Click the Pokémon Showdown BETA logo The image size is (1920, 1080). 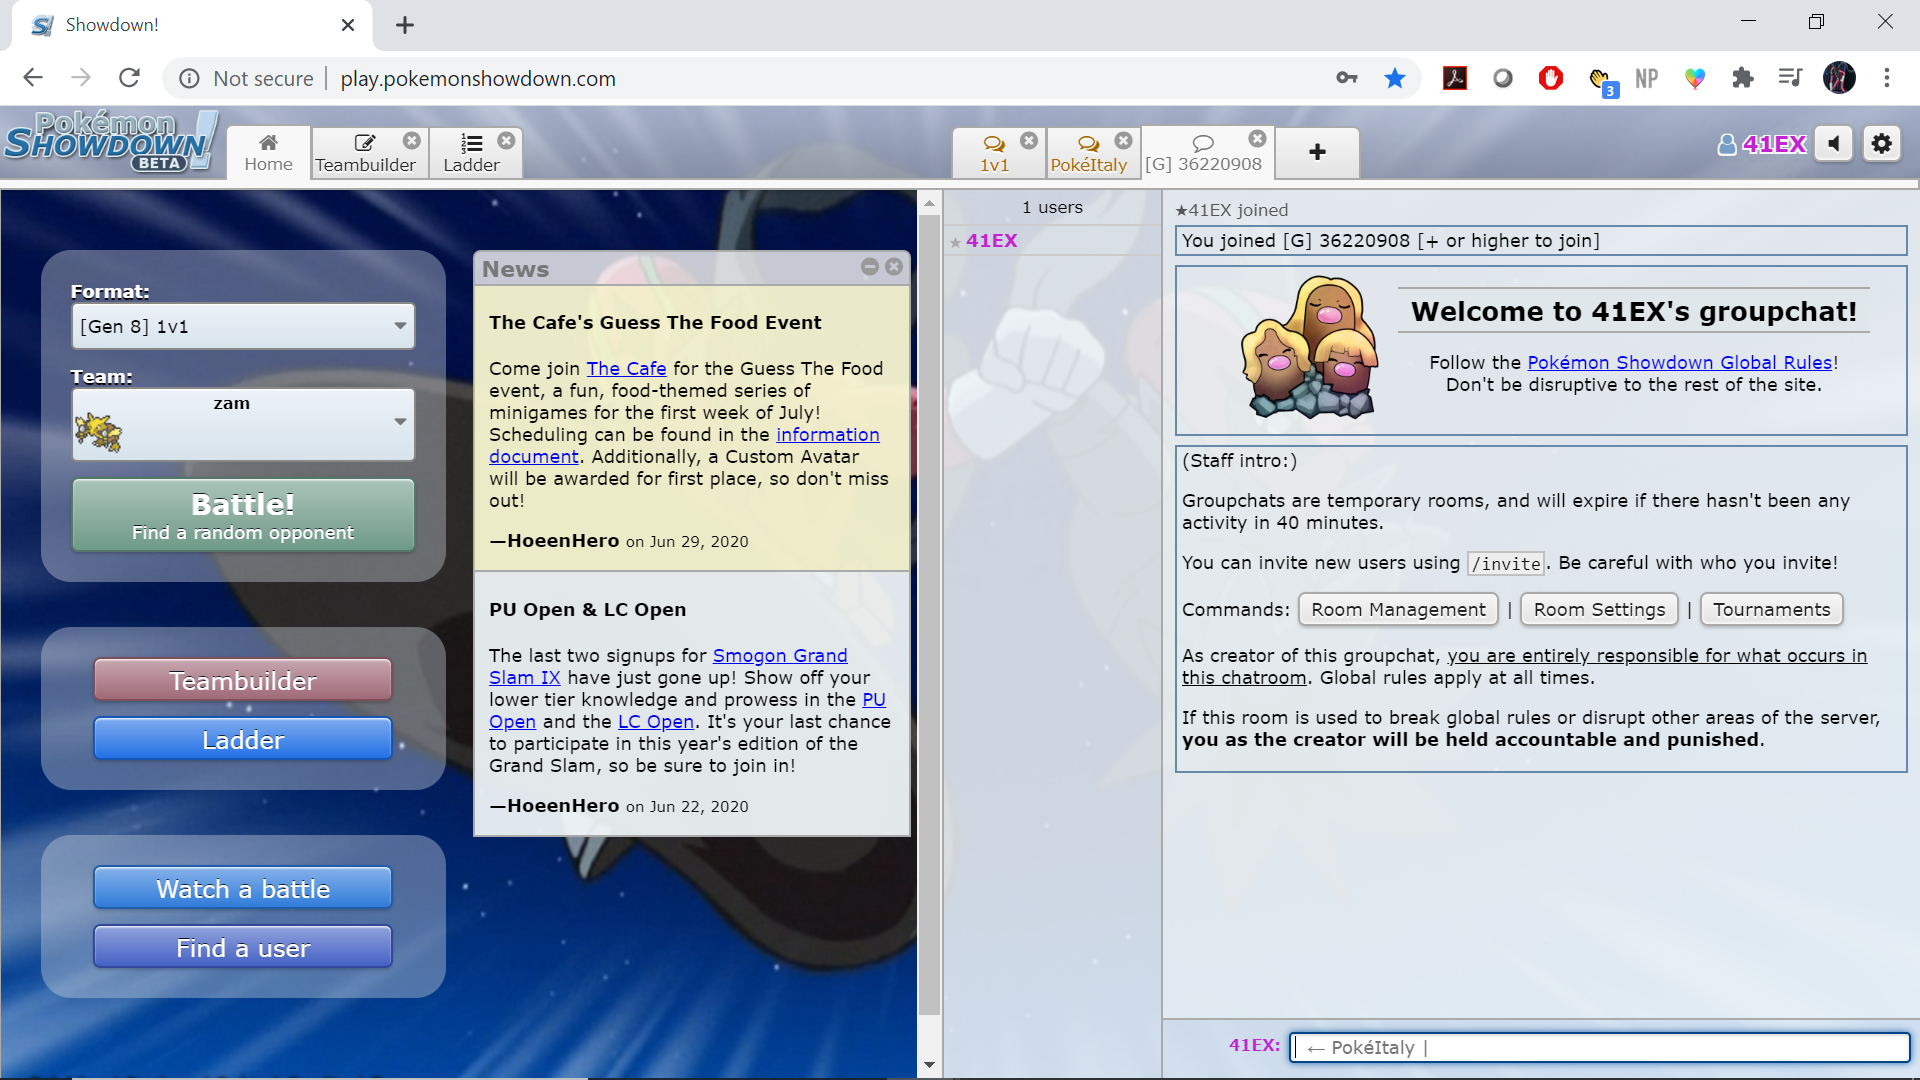(110, 141)
